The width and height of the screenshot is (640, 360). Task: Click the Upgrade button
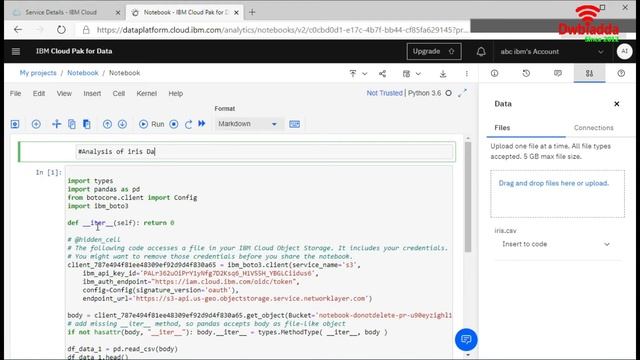434,51
